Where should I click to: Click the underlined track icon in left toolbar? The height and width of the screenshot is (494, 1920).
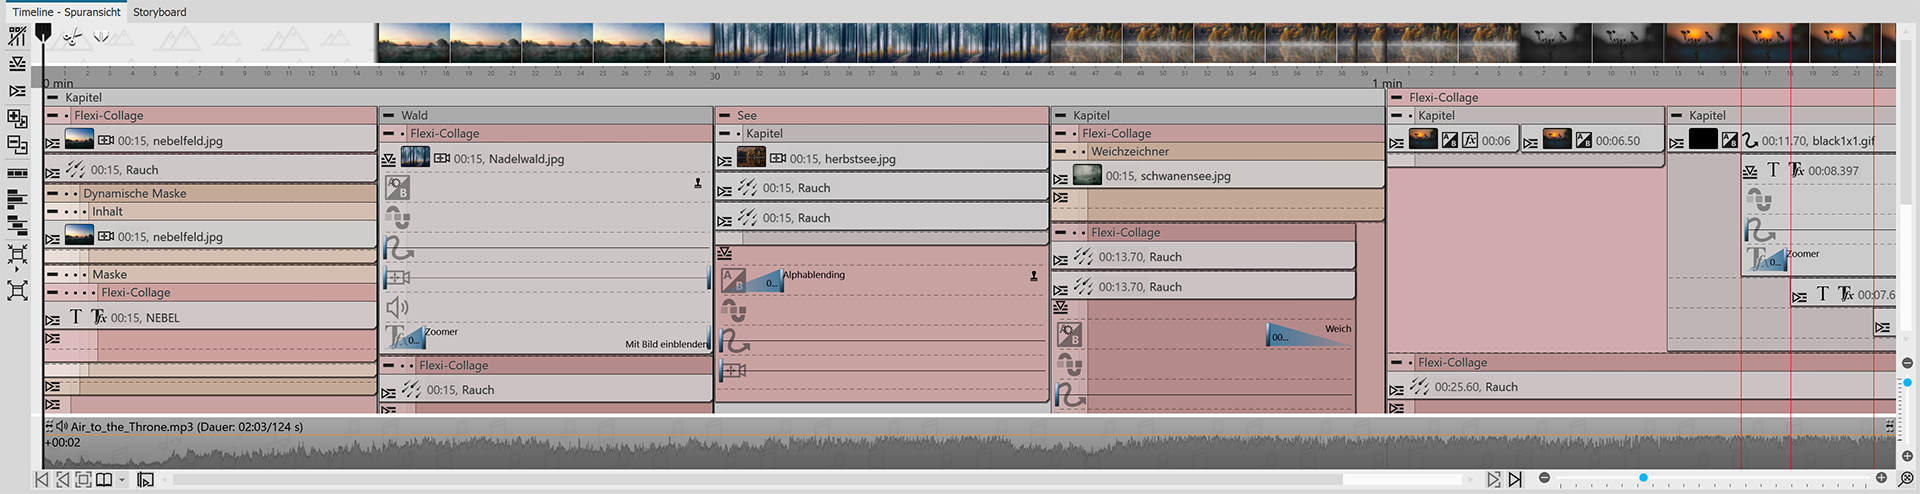[17, 64]
